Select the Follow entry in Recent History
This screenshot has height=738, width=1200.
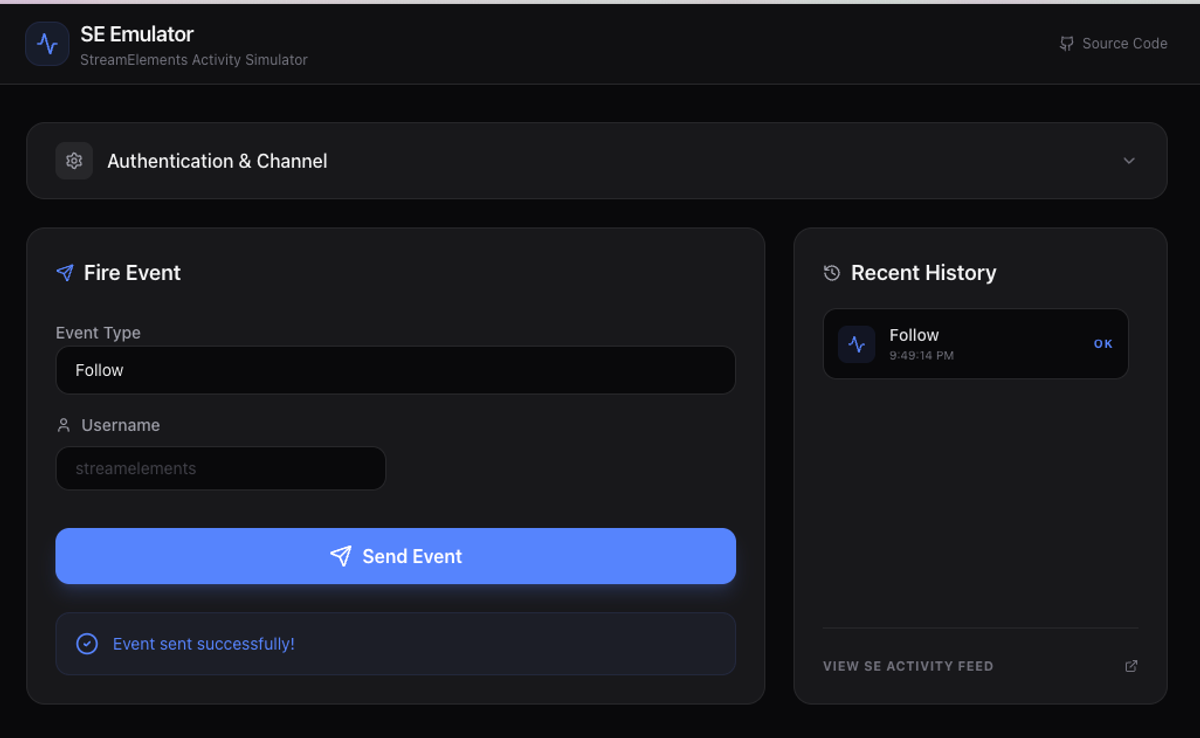pos(976,344)
